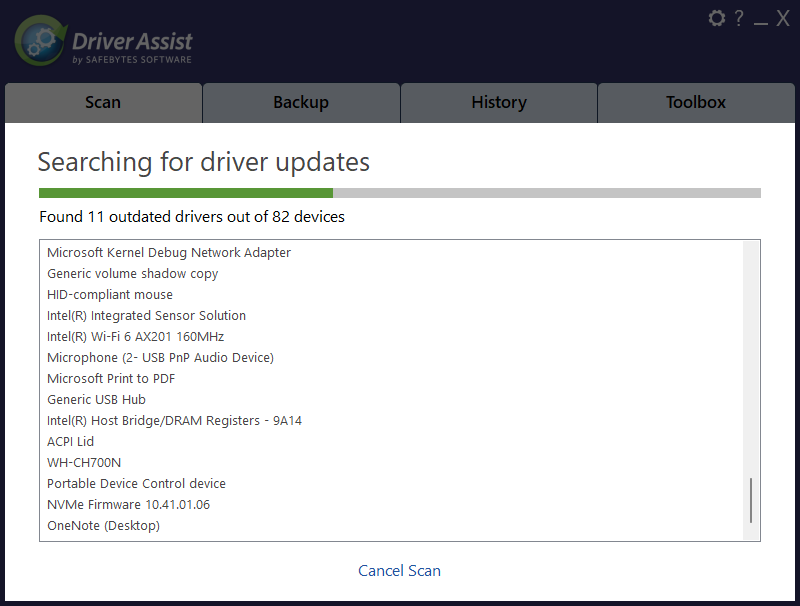Open help using the question mark icon
The image size is (800, 606).
click(x=738, y=18)
